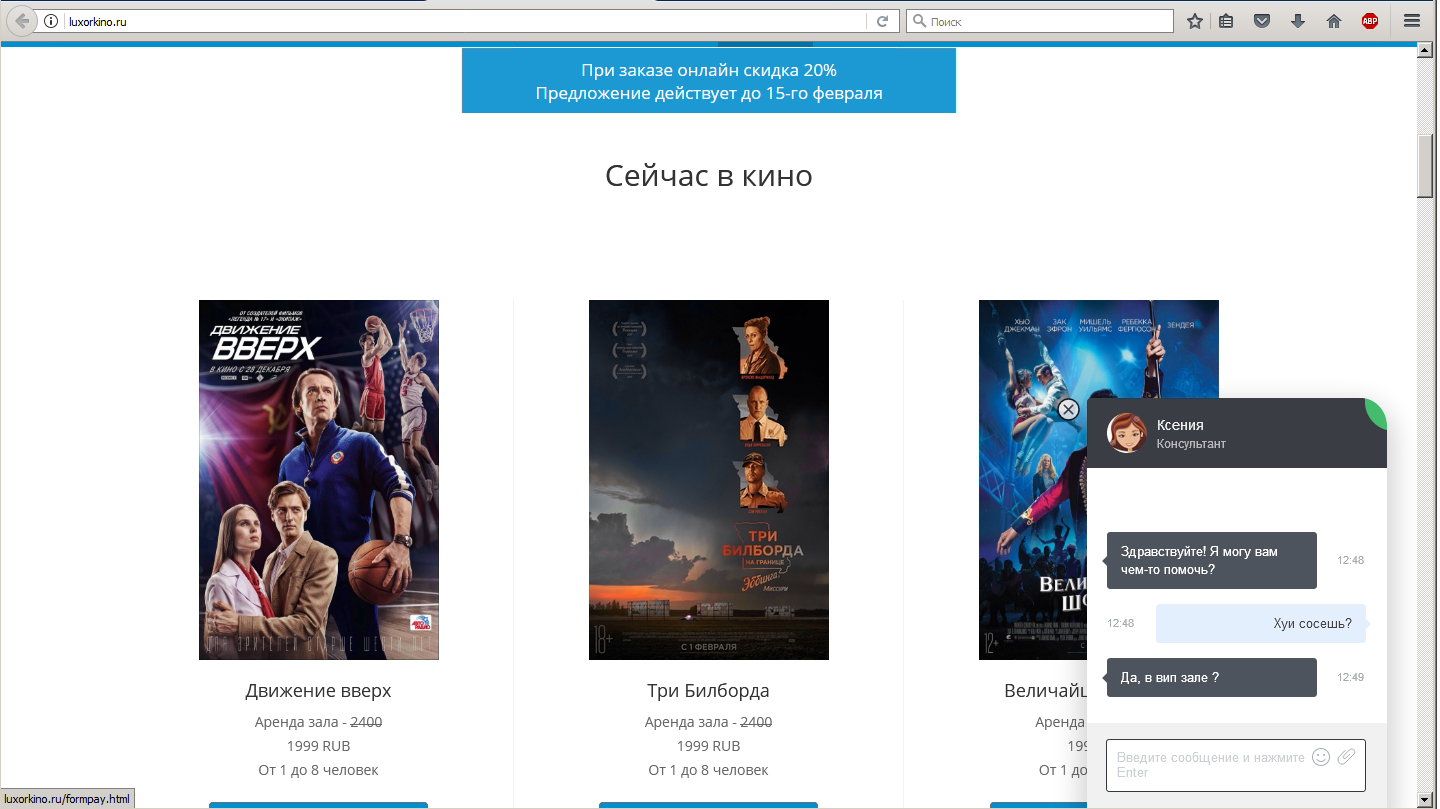Click the page scrollbar up arrow
1440x809 pixels.
click(x=1427, y=51)
